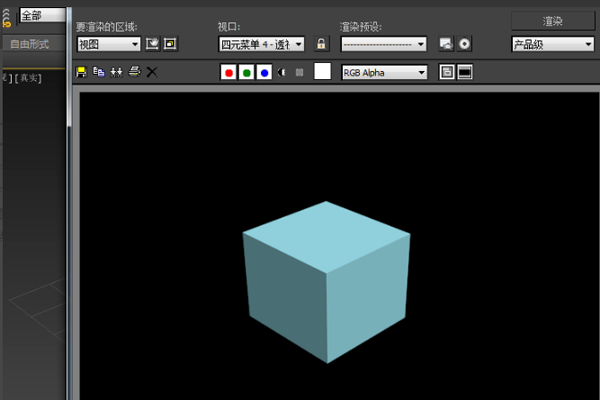Viewport: 600px width, 400px height.
Task: Click the edit region icon
Action: coord(152,44)
